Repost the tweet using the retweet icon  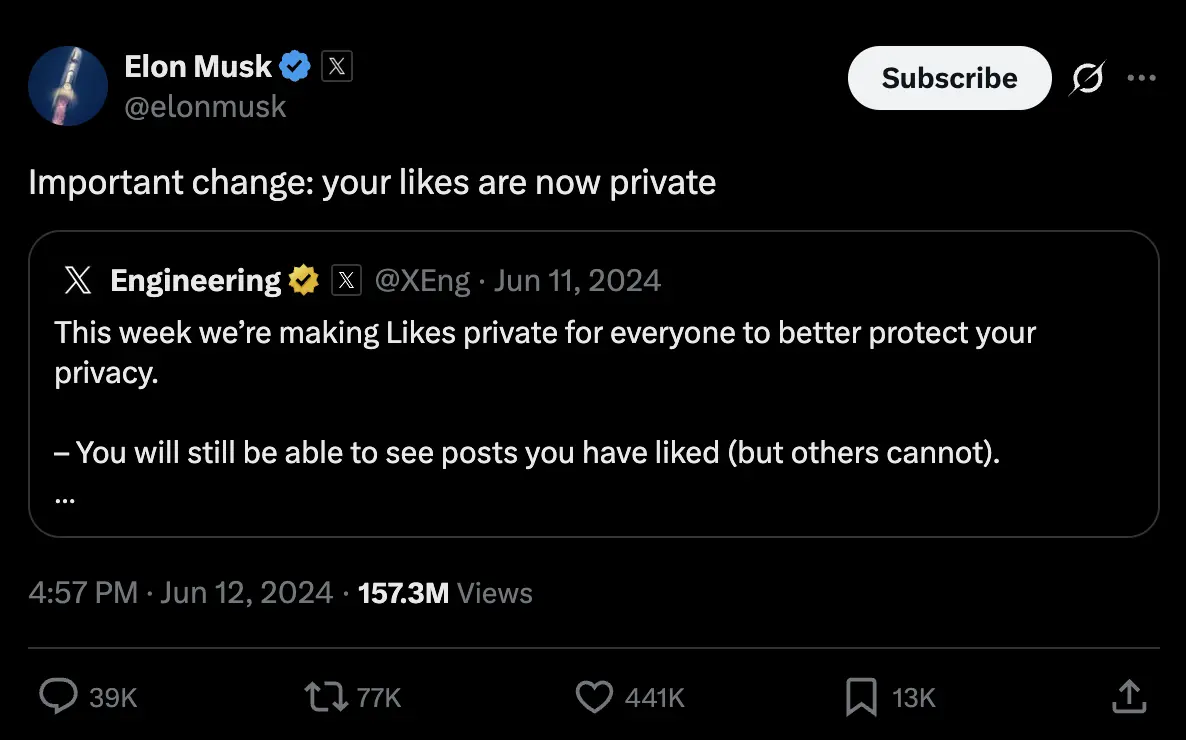[x=327, y=697]
